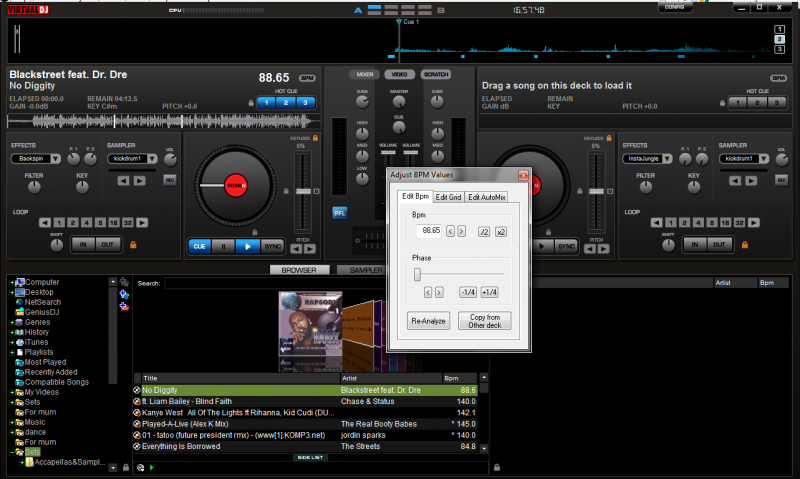Shift phase by -1/4
800x479 pixels.
[468, 292]
